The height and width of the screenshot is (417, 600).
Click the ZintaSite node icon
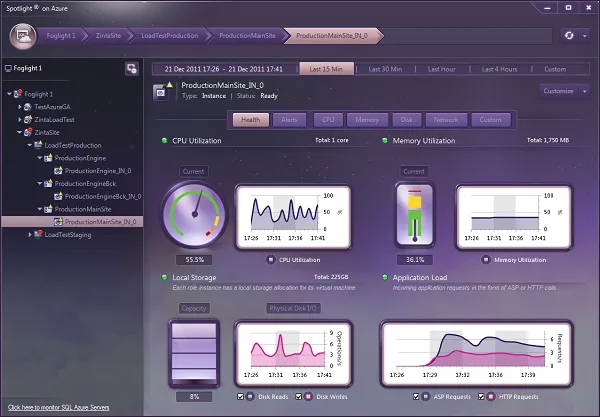point(28,132)
